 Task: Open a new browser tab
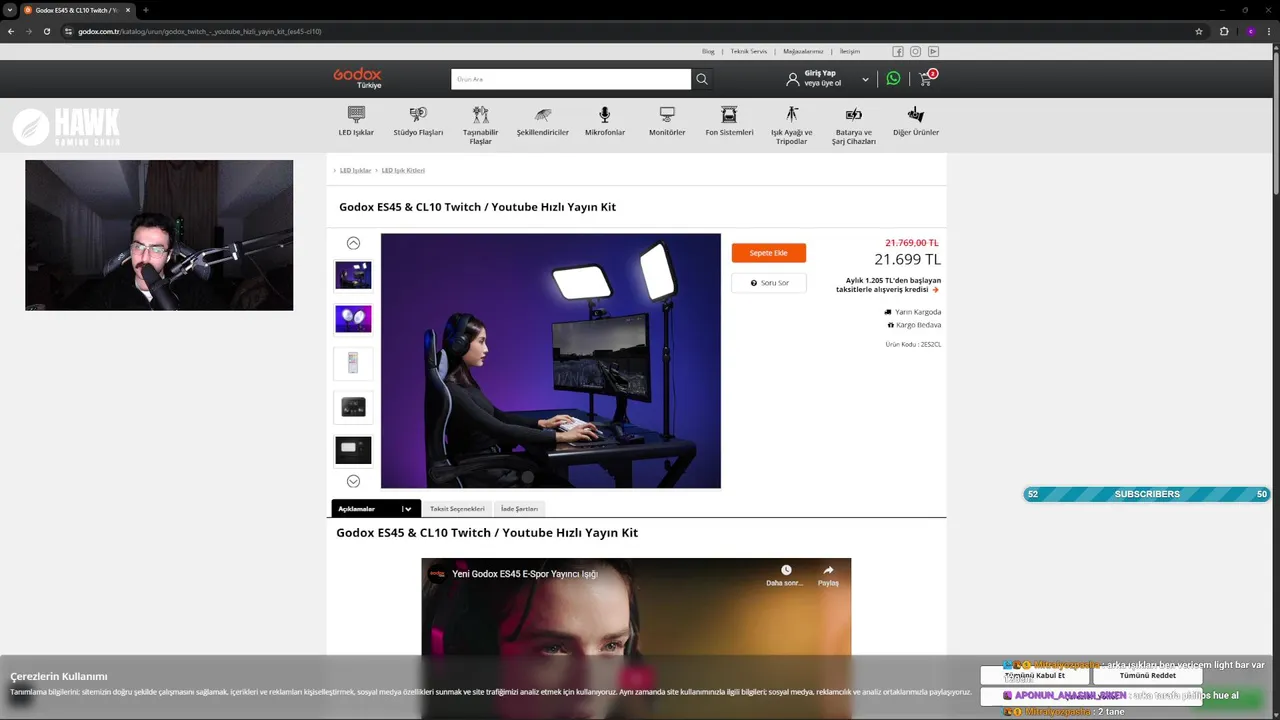click(146, 10)
